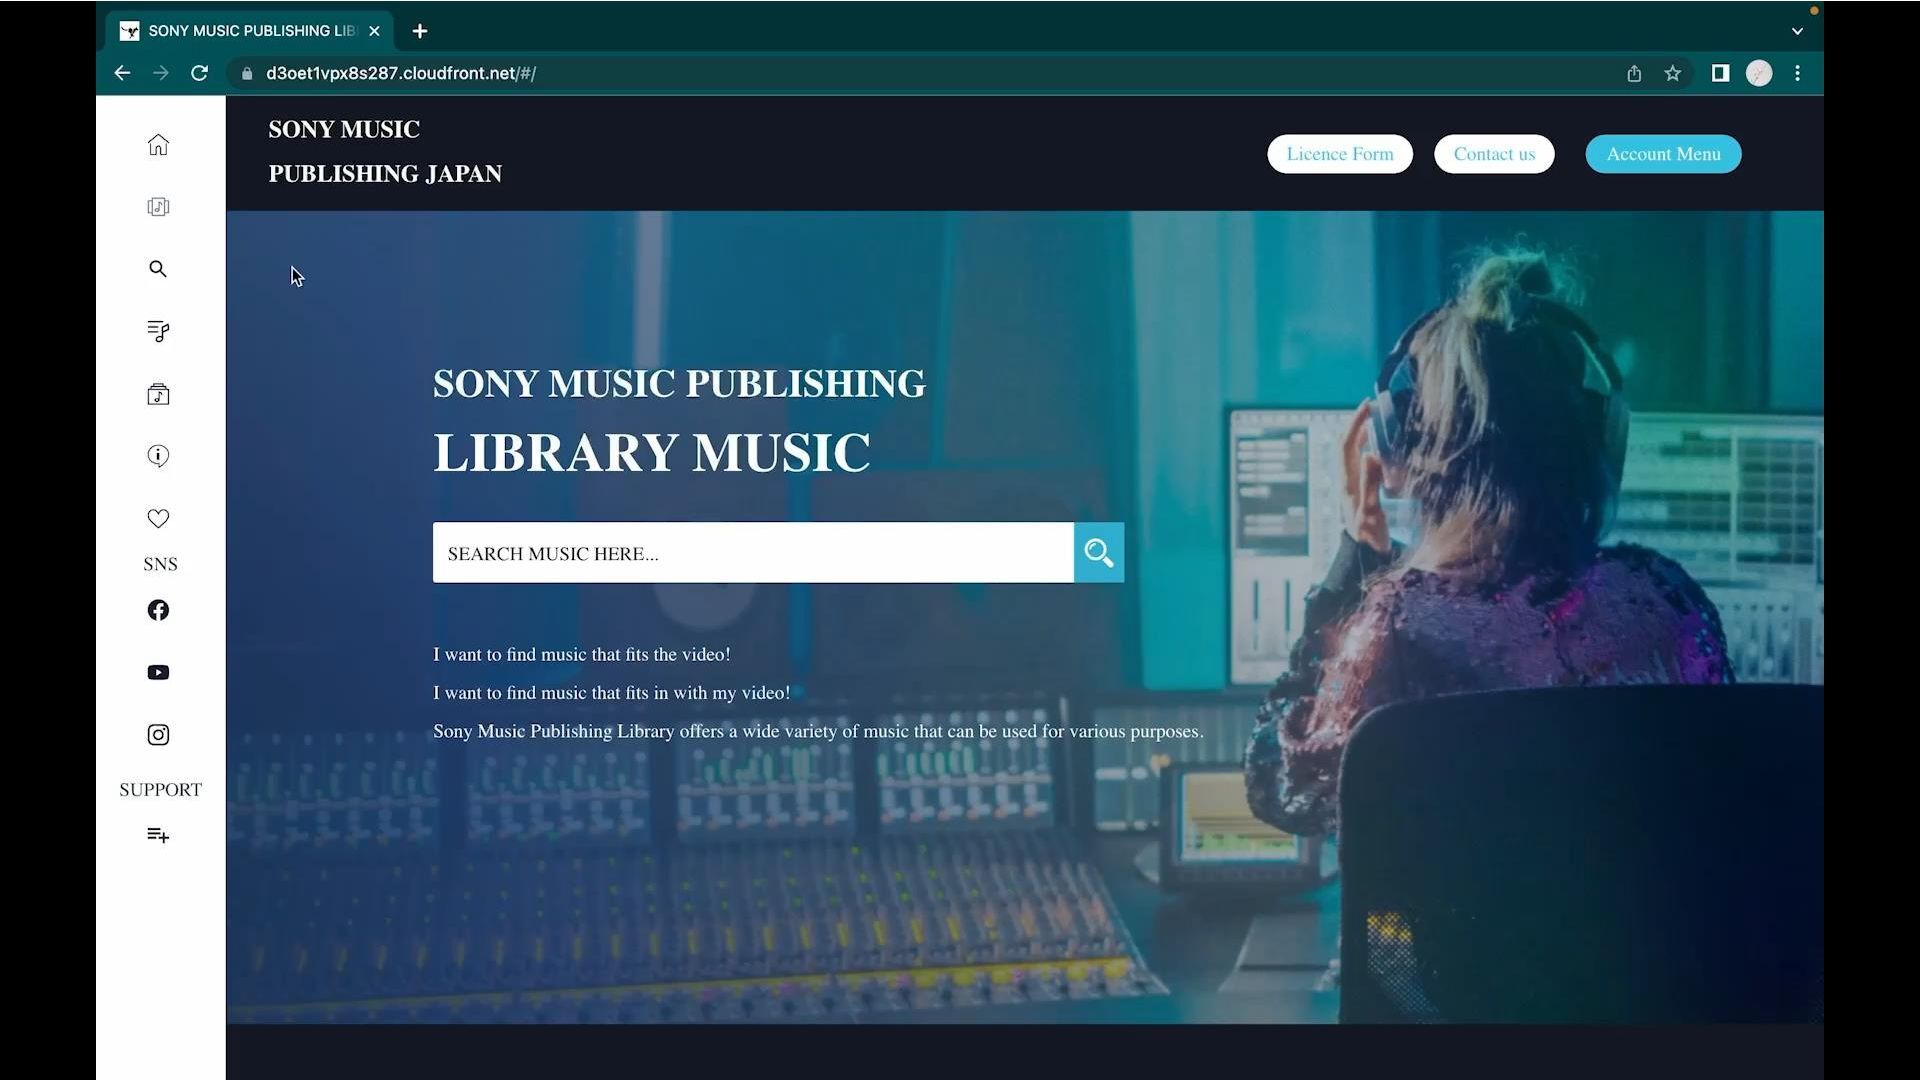The image size is (1920, 1080).
Task: Open the Chrome three-dot menu
Action: click(x=1797, y=73)
